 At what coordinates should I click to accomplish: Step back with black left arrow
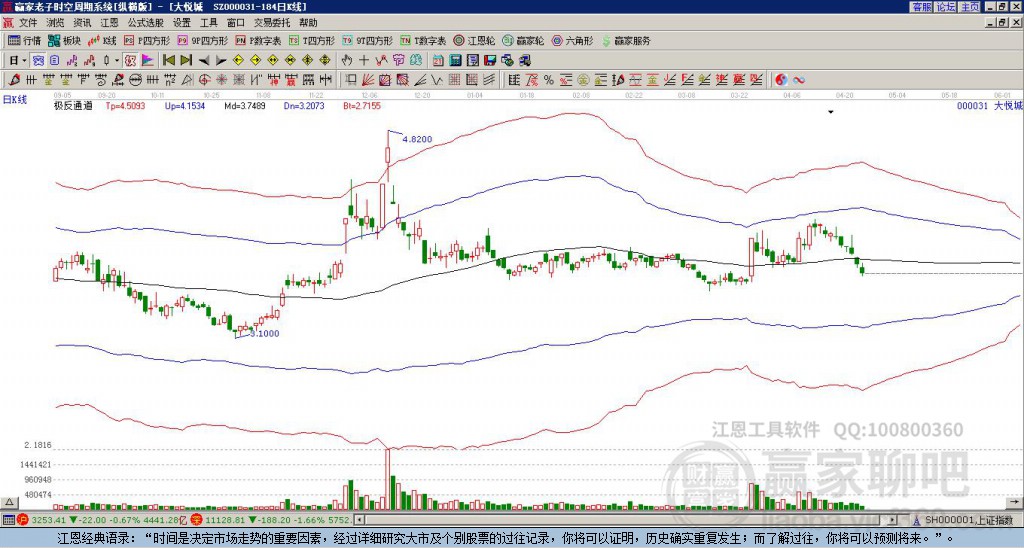click(204, 61)
